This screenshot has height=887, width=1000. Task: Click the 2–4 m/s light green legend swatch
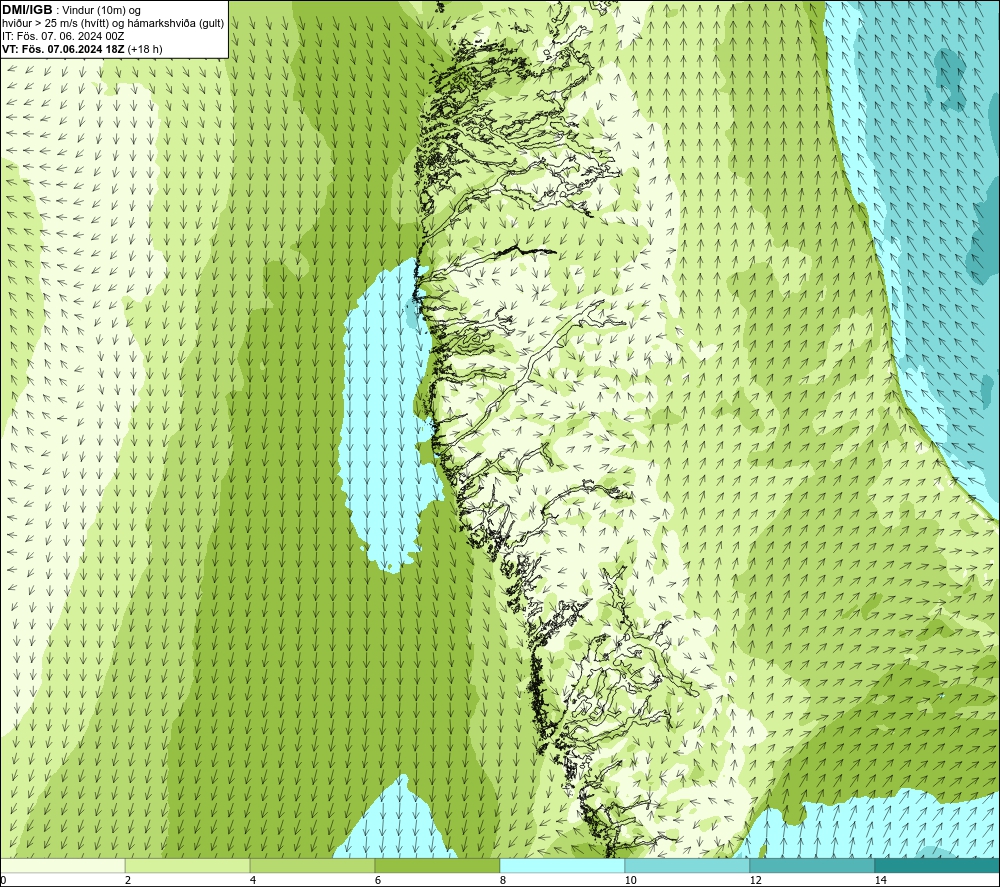tap(188, 865)
